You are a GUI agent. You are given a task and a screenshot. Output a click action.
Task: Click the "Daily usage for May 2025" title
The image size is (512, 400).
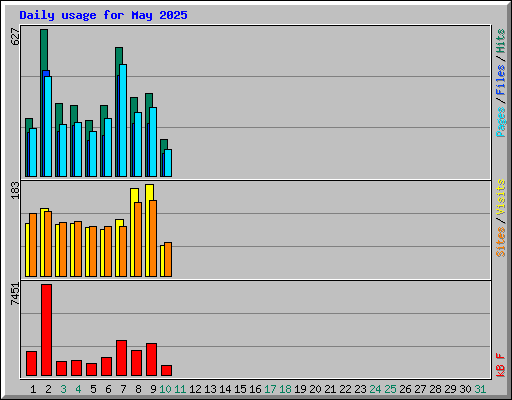103,15
